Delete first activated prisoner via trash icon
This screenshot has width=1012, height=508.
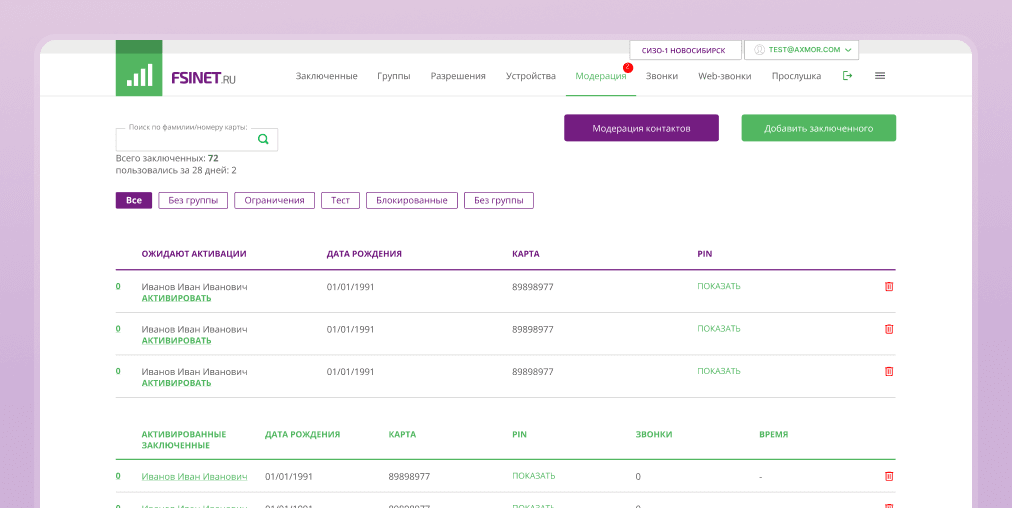coord(889,477)
